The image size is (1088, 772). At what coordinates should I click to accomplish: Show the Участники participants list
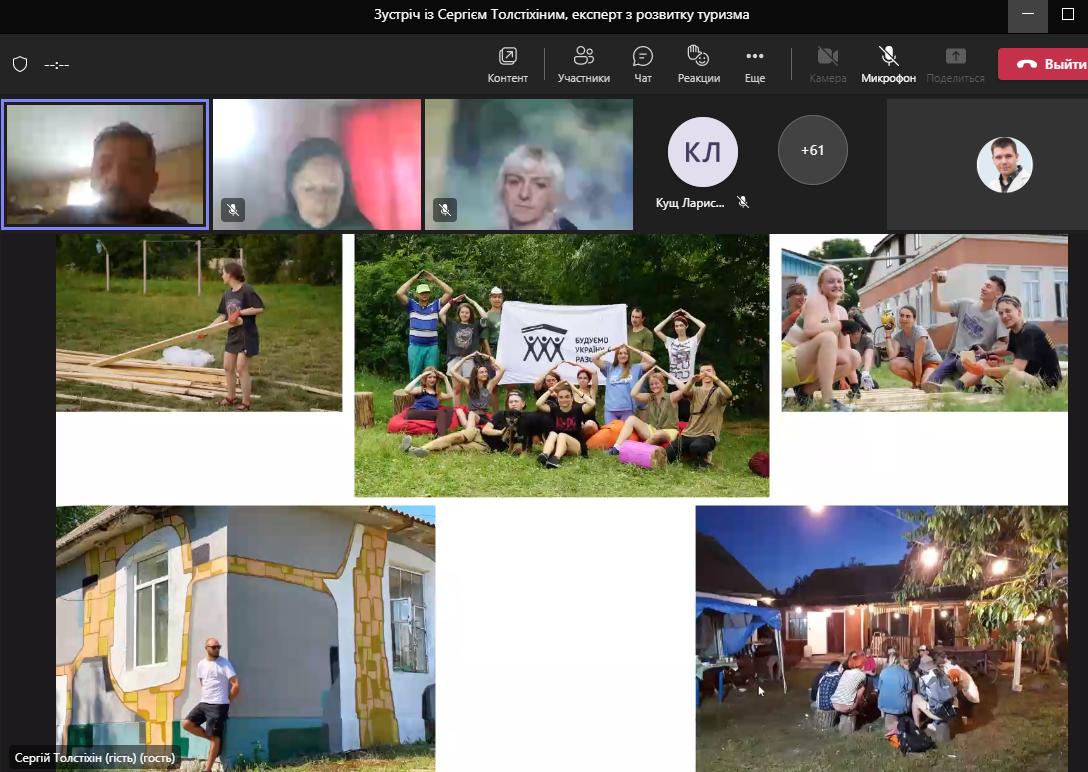point(583,64)
